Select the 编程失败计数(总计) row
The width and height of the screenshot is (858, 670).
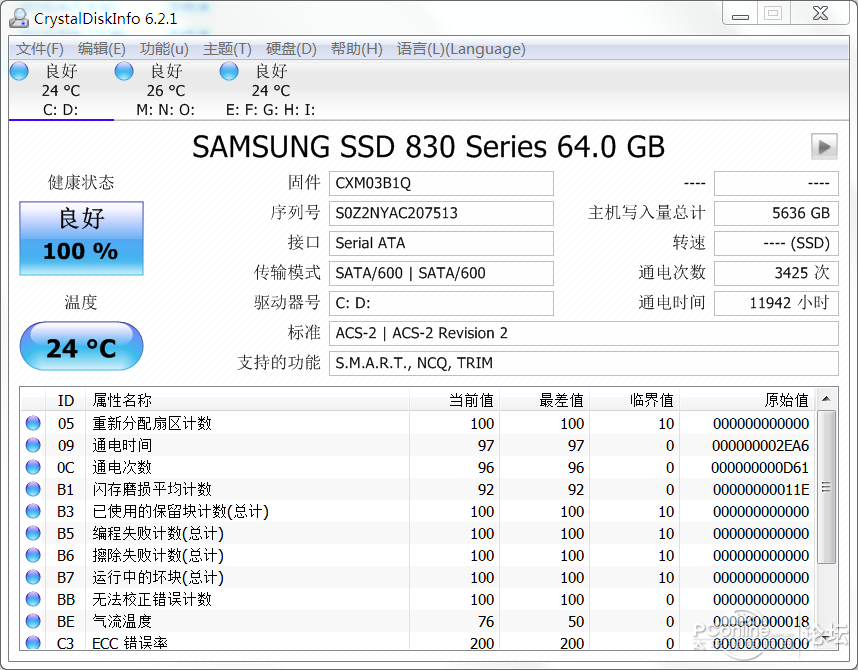click(418, 533)
